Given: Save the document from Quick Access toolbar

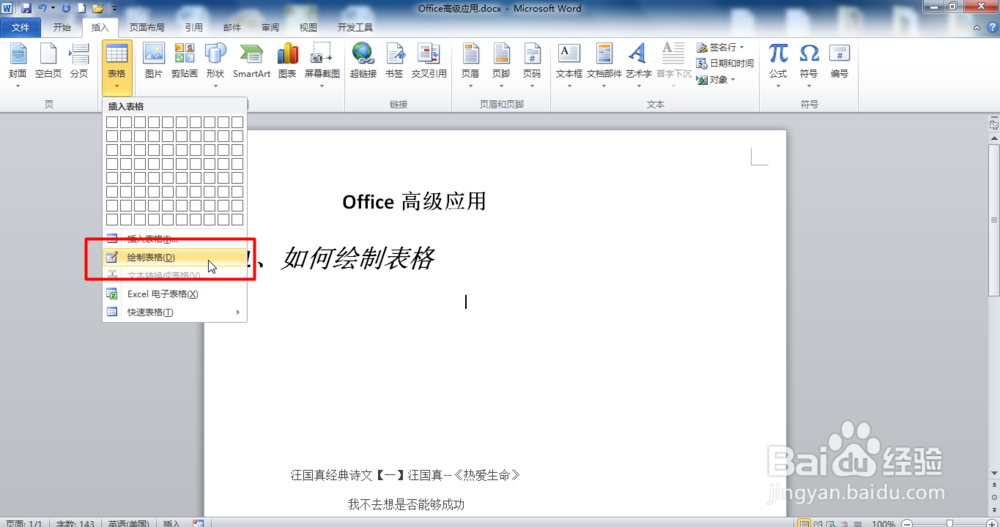Looking at the screenshot, I should tap(26, 8).
